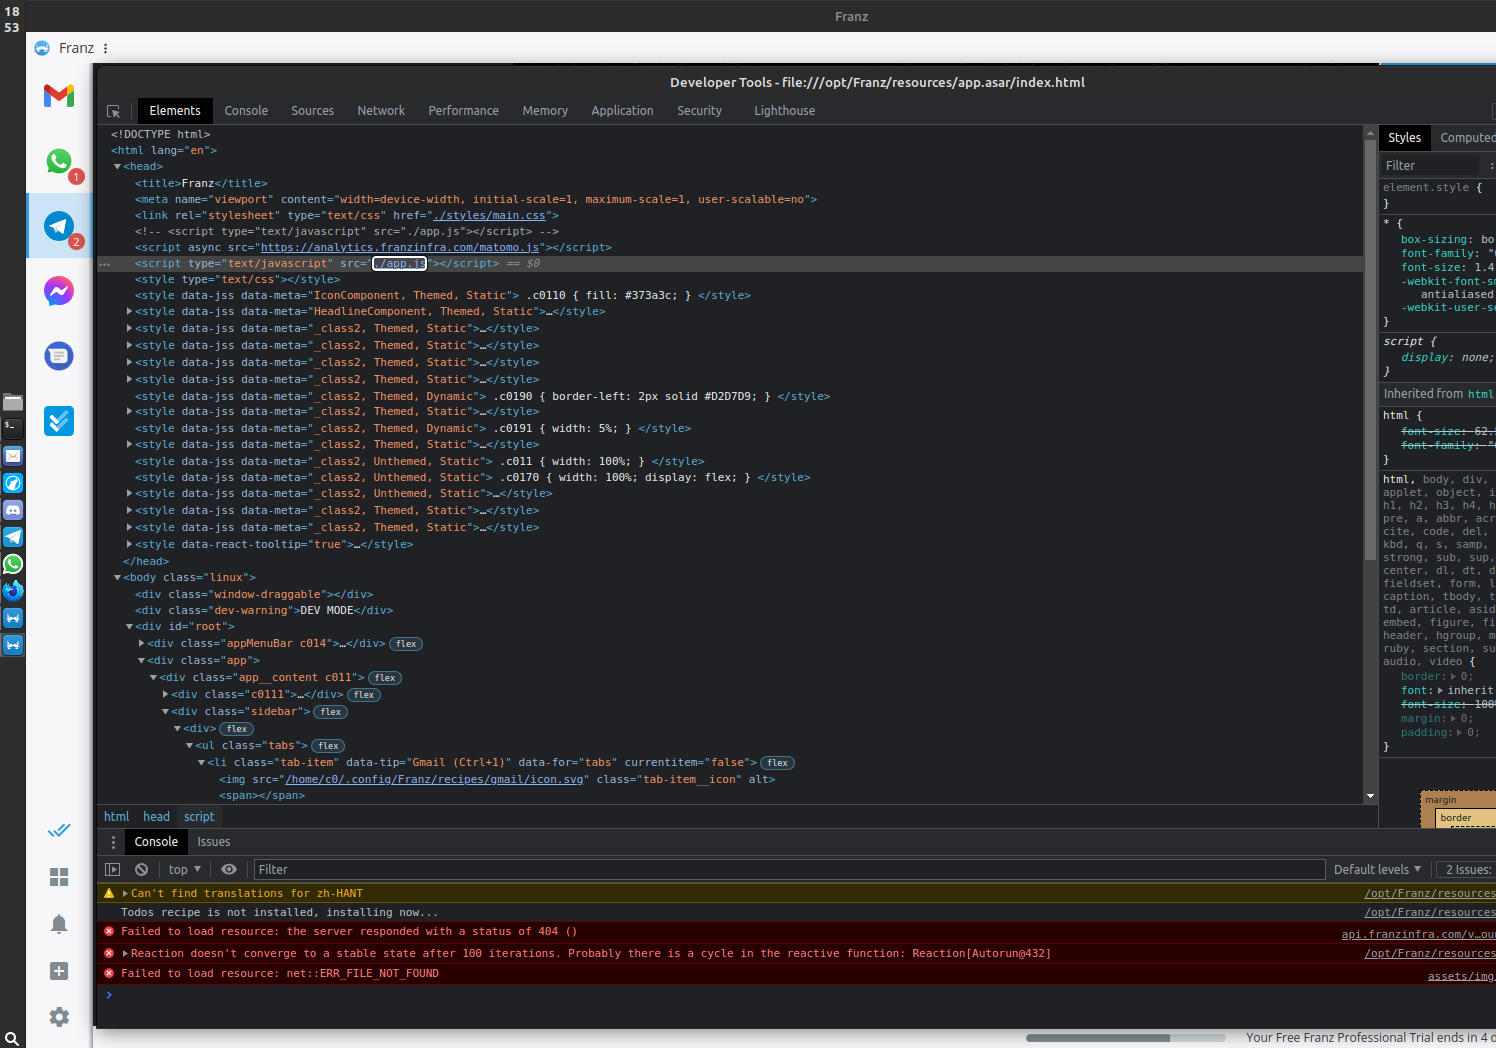Viewport: 1496px width, 1048px height.
Task: Open Discord from the dock
Action: coord(13,510)
